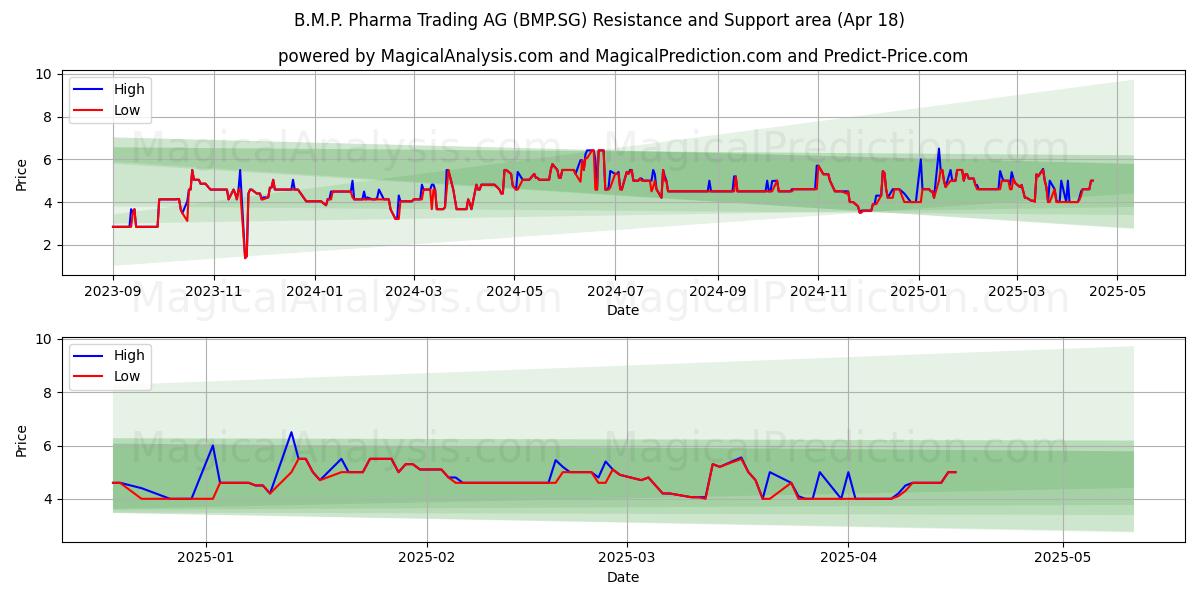
Task: Click the 2024-05 x-axis label
Action: 515,291
